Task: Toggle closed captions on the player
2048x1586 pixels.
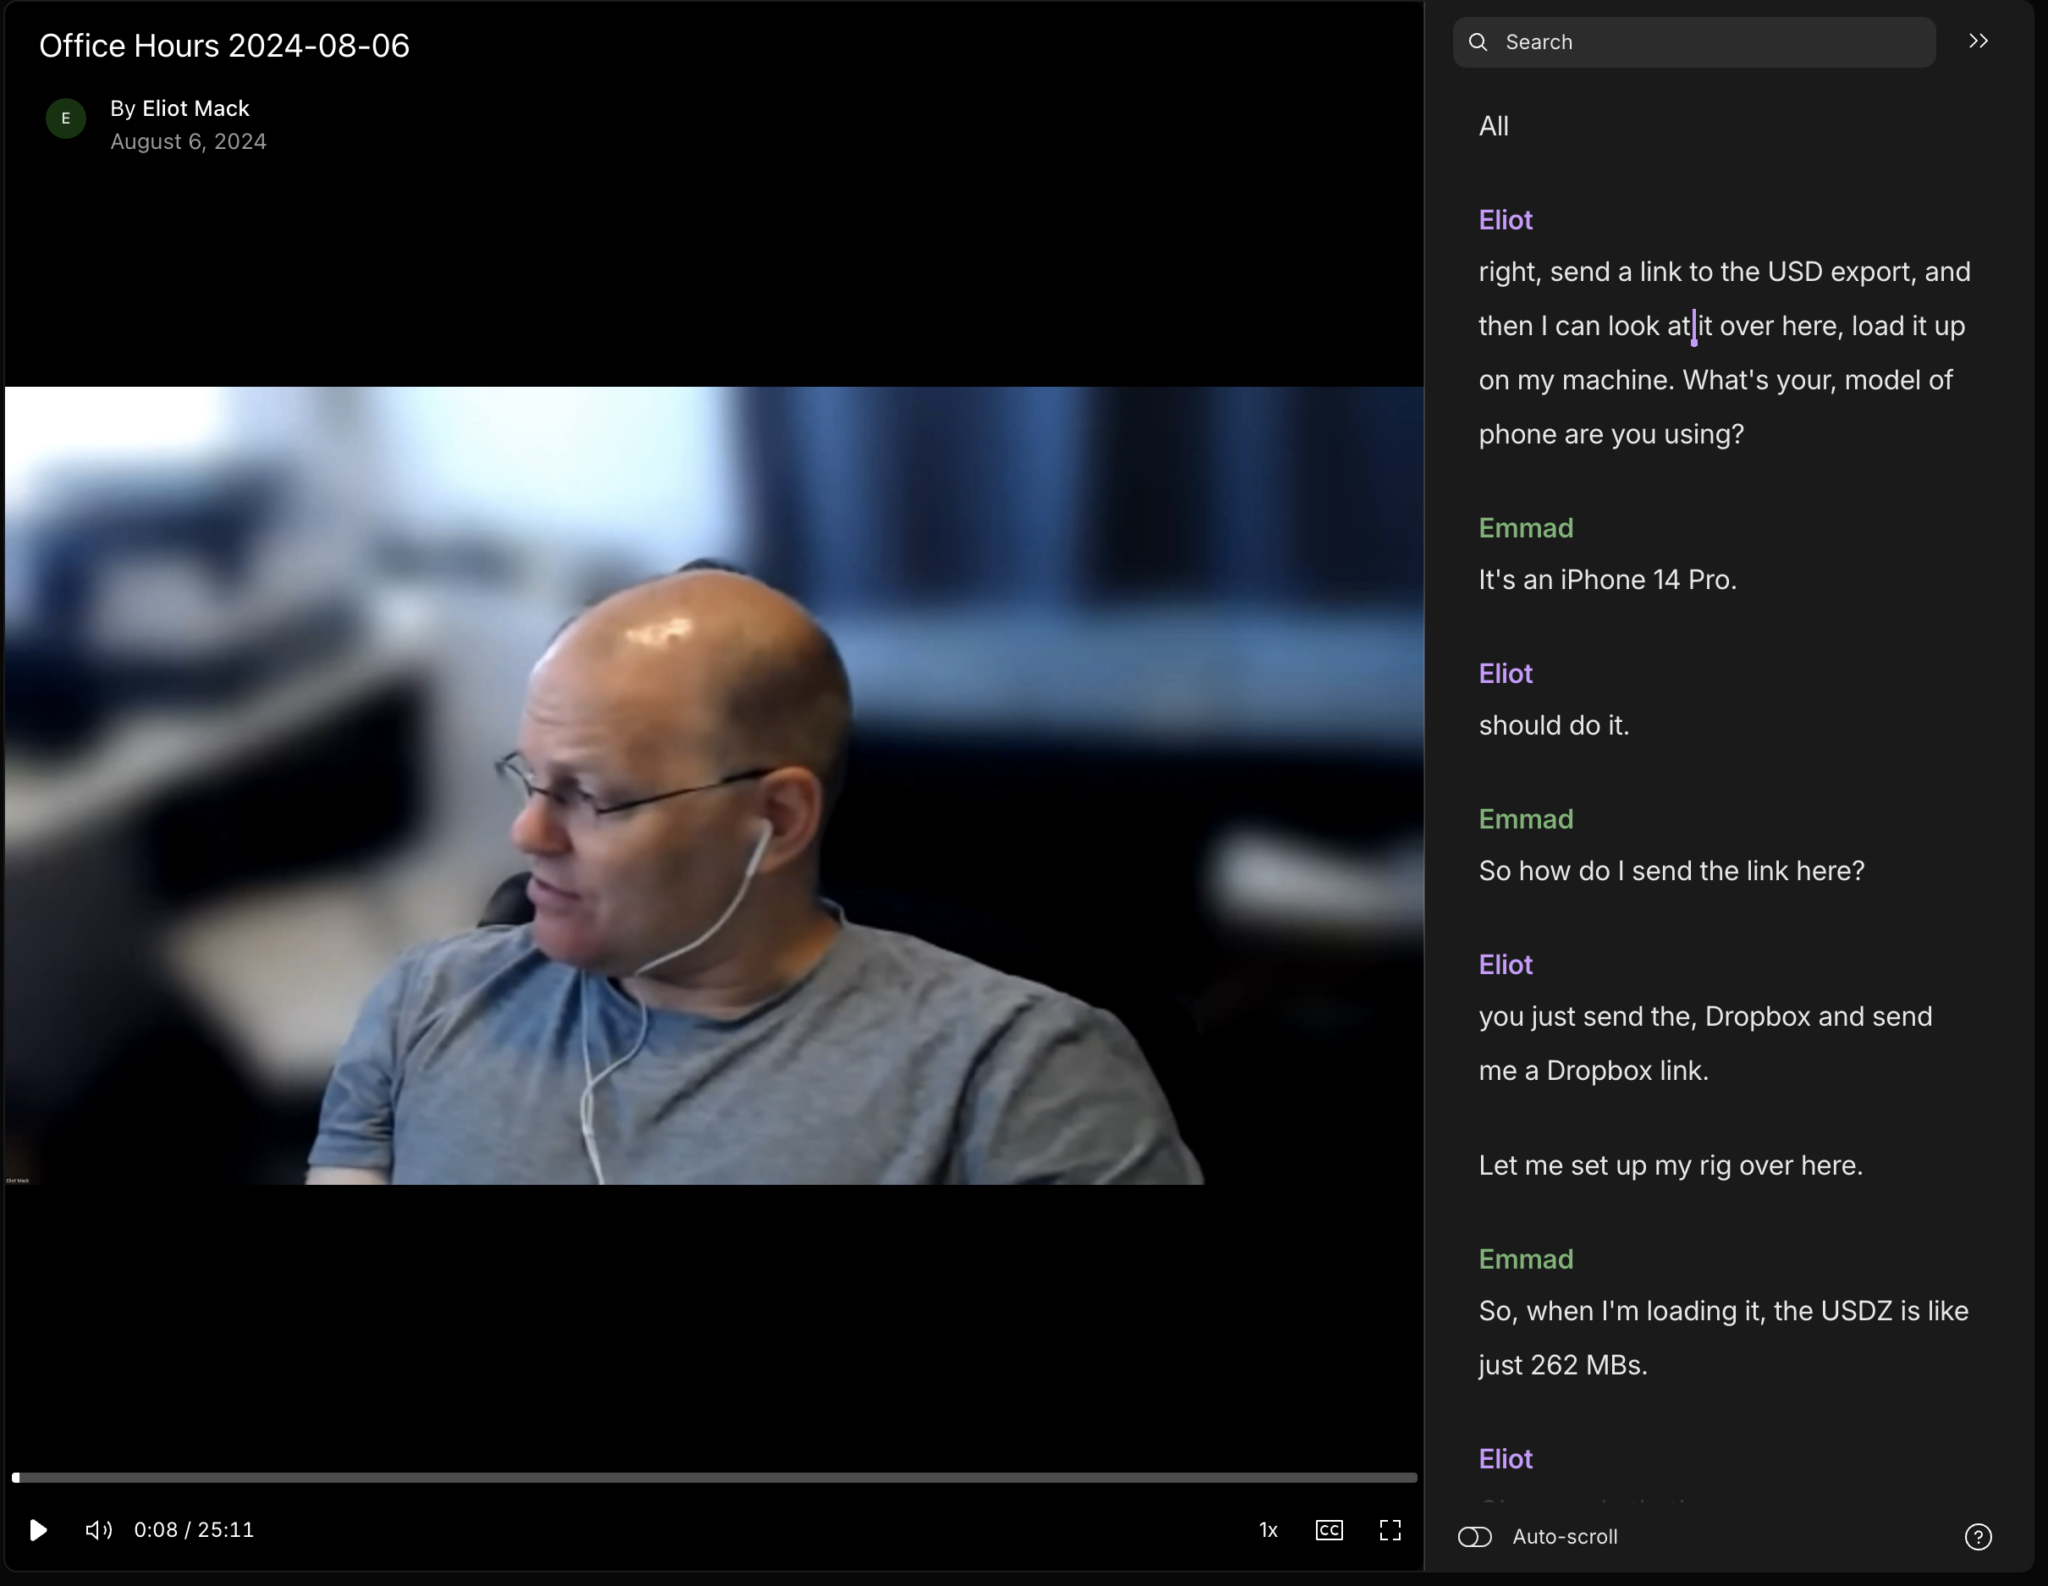Action: click(1328, 1529)
